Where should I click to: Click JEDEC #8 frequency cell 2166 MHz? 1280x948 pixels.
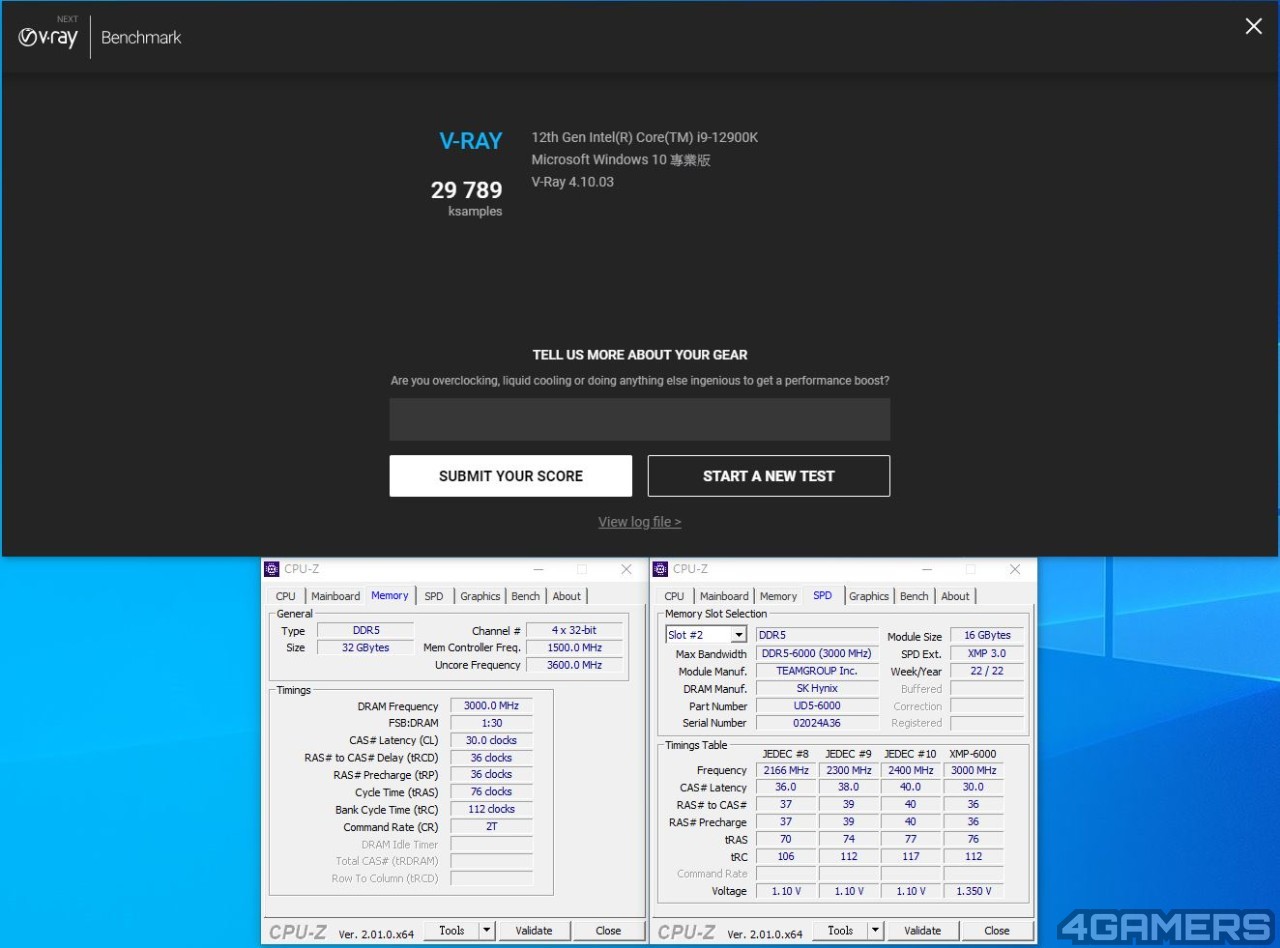tap(786, 771)
